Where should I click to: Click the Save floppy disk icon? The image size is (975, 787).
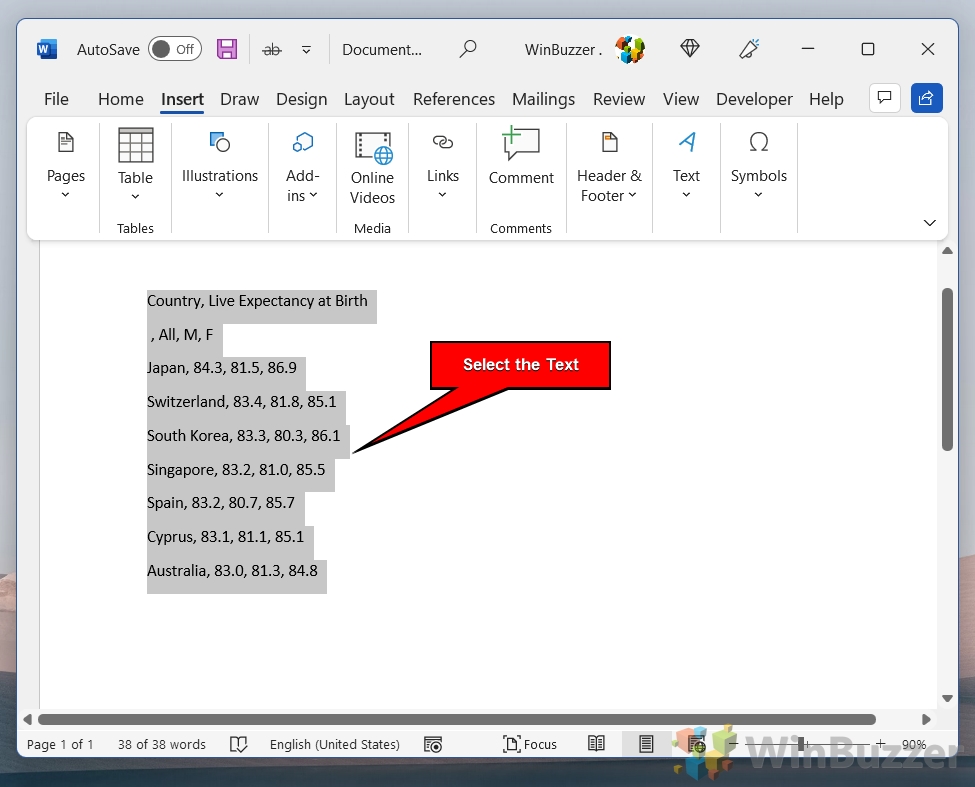coord(227,49)
